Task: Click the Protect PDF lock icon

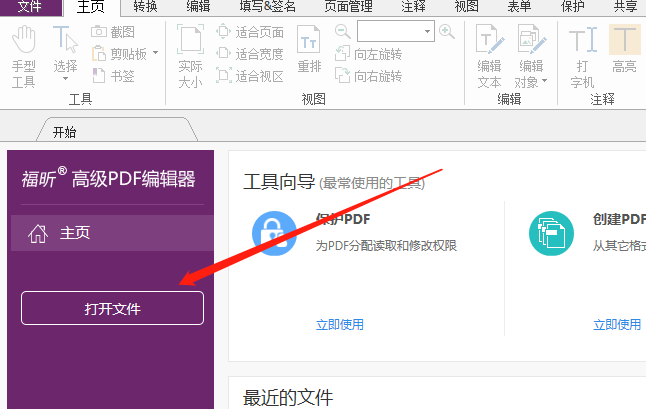Action: pyautogui.click(x=274, y=233)
